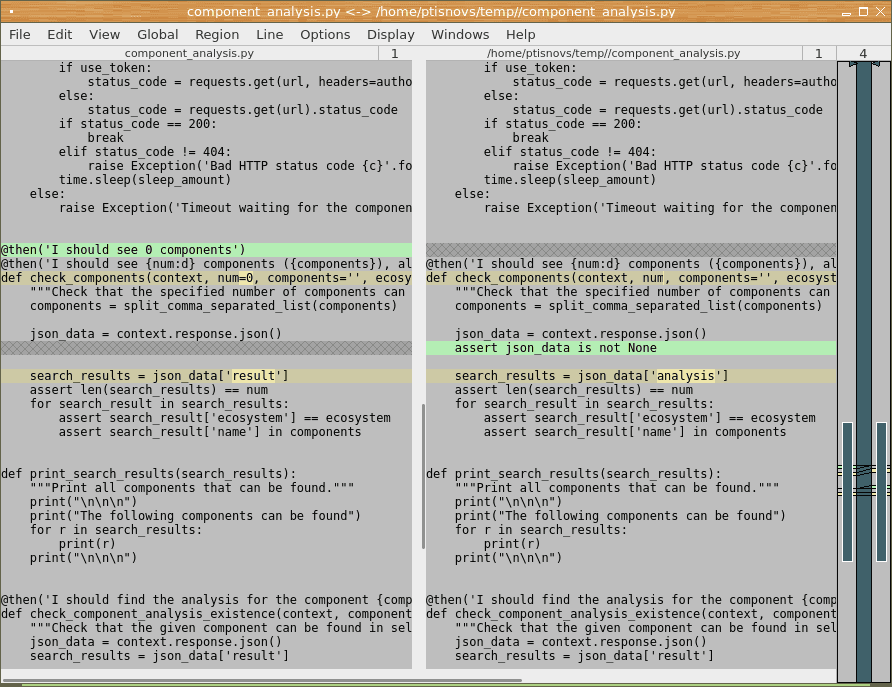The width and height of the screenshot is (892, 687).
Task: Click right pane line number field
Action: [x=819, y=53]
